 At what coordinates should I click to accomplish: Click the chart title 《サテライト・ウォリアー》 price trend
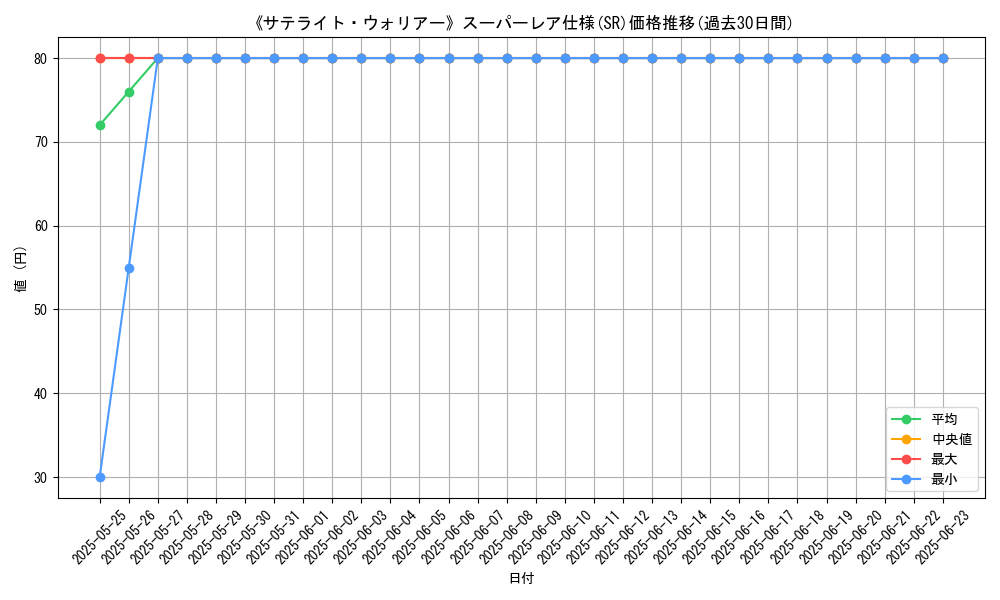[522, 23]
